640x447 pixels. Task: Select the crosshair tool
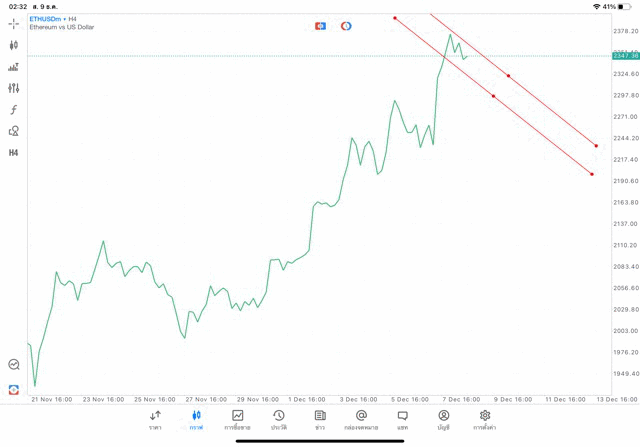coord(14,23)
